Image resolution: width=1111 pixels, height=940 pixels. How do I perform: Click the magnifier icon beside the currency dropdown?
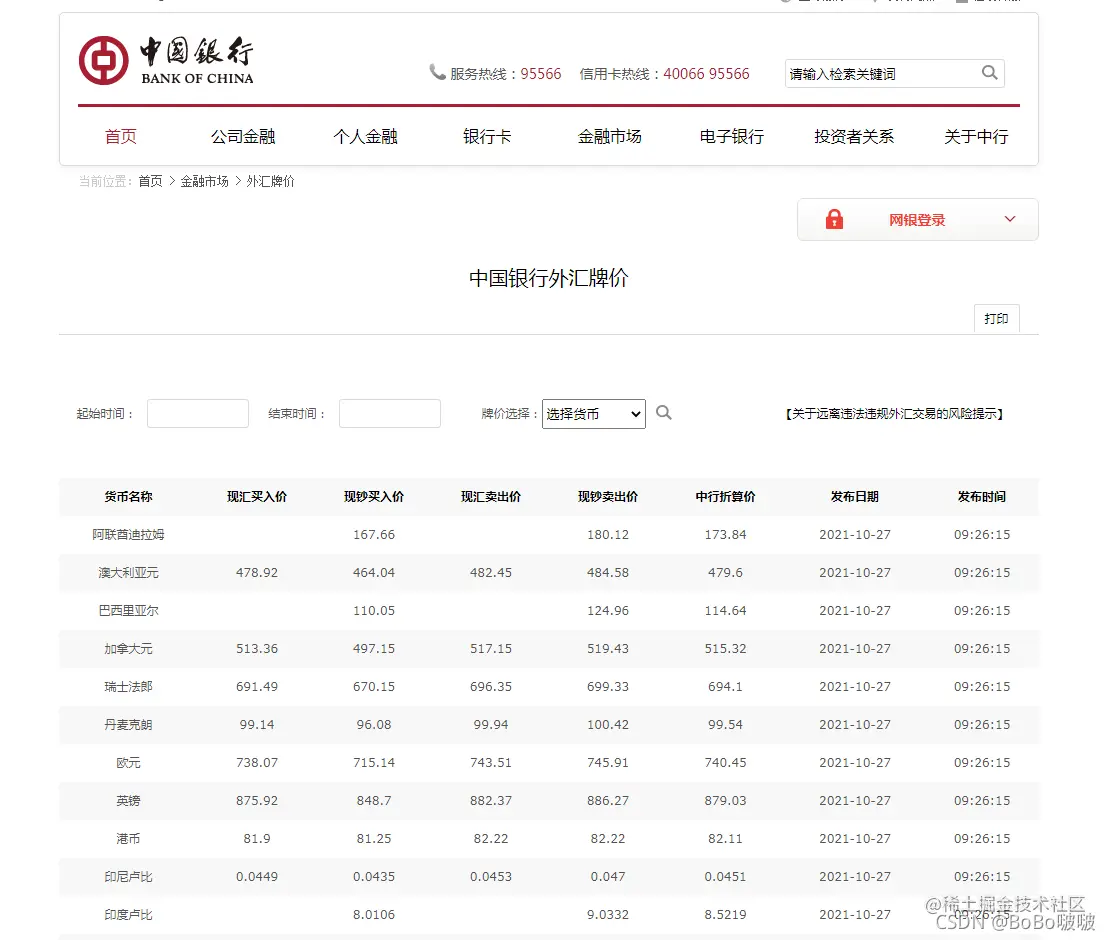pos(664,411)
